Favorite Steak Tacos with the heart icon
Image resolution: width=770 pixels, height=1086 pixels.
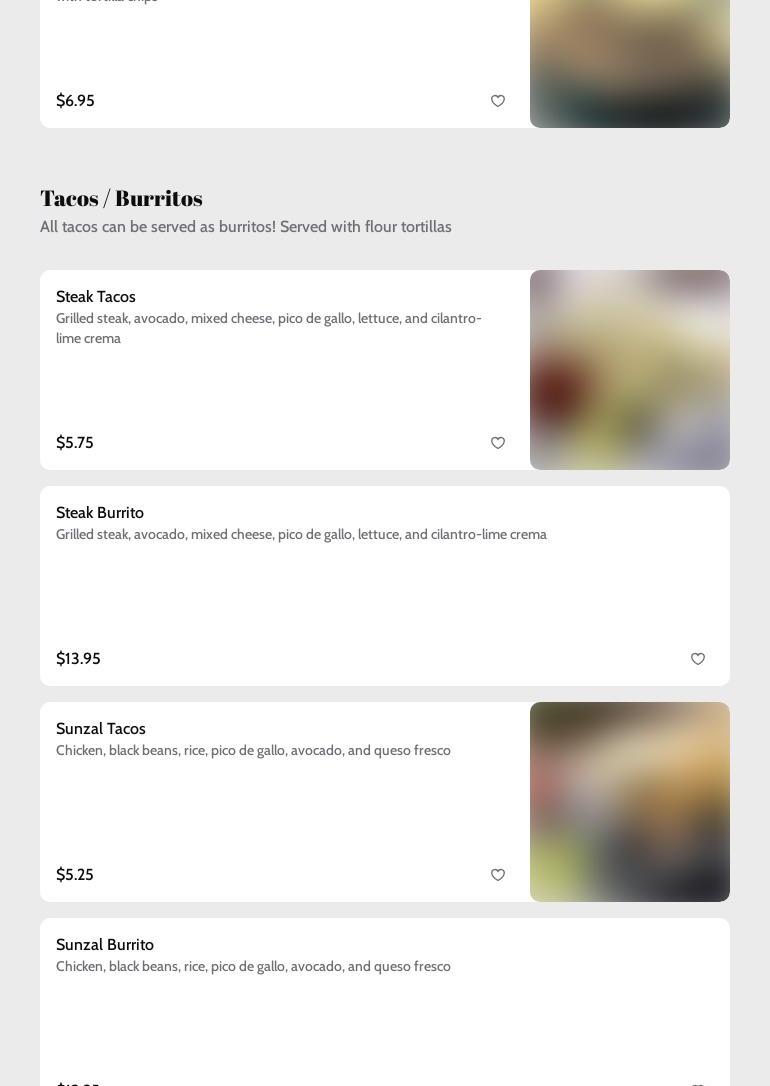click(498, 443)
